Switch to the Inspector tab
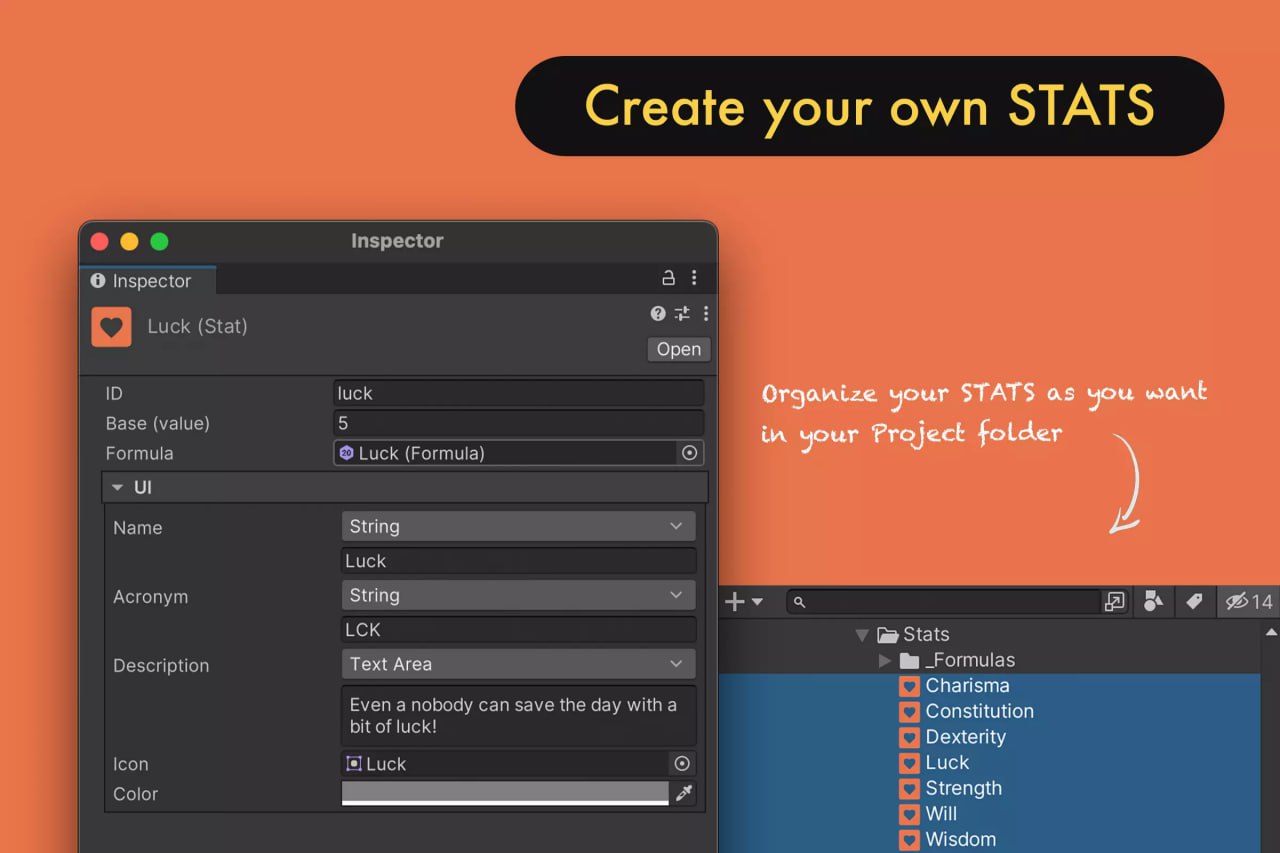The height and width of the screenshot is (853, 1280). coord(146,281)
